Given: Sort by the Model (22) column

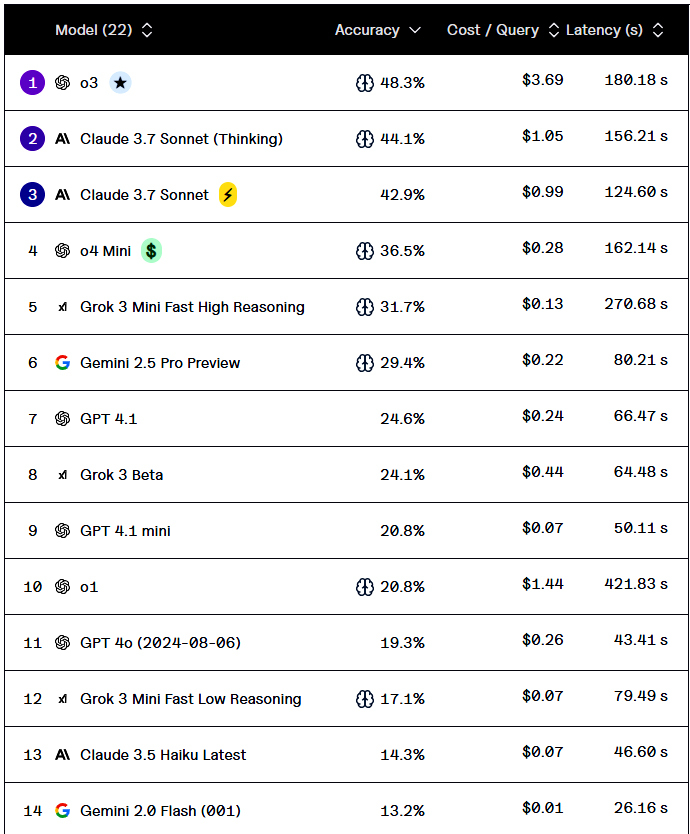Looking at the screenshot, I should [x=104, y=30].
